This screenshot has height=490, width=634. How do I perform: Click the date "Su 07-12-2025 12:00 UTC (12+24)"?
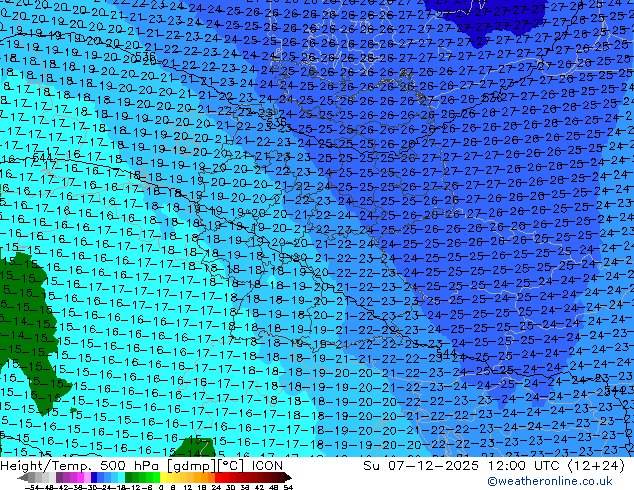point(494,466)
